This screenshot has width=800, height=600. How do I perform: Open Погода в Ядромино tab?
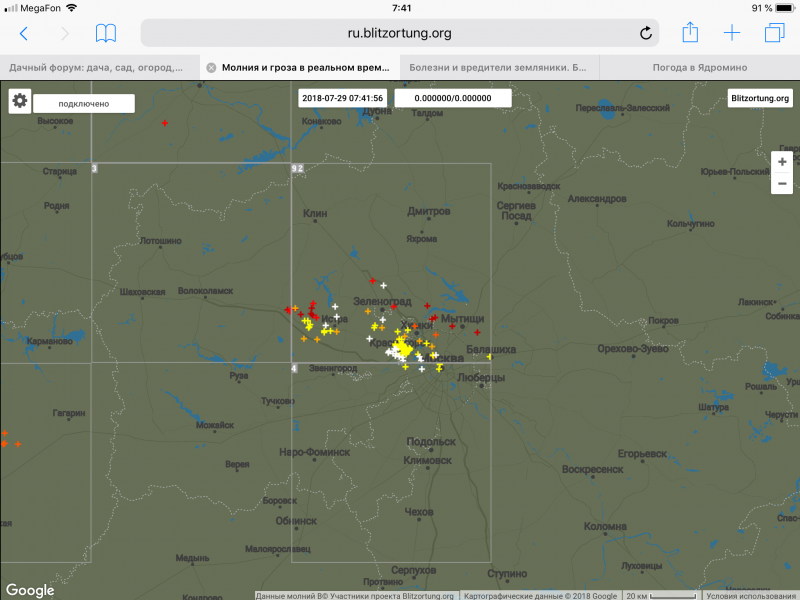[699, 67]
